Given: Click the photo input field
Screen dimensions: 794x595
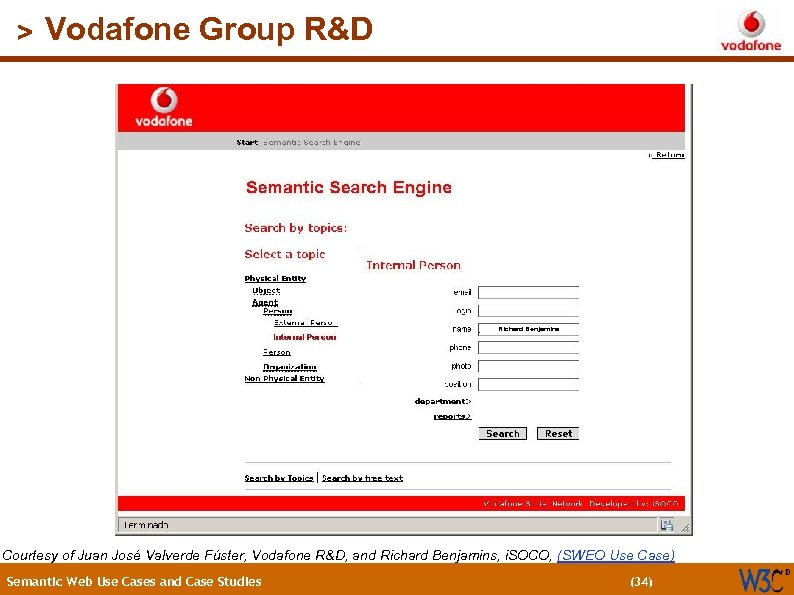Looking at the screenshot, I should point(528,366).
